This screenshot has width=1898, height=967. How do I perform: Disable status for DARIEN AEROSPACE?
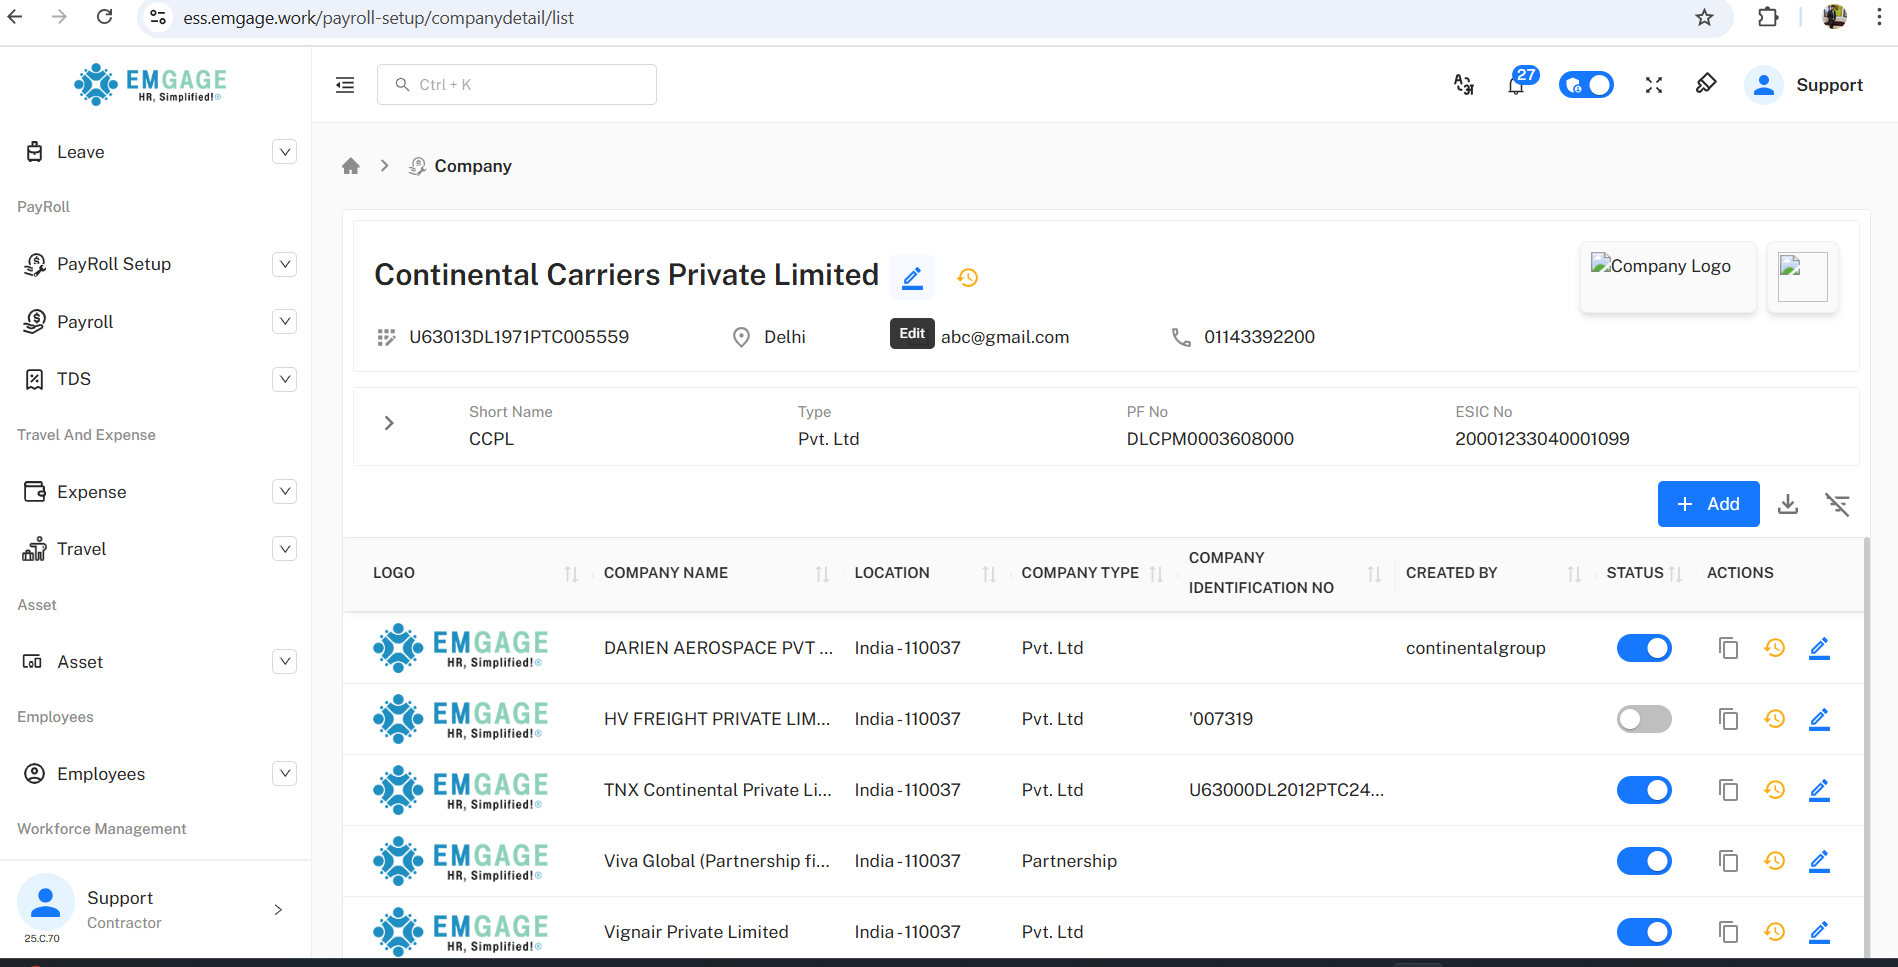click(x=1644, y=648)
